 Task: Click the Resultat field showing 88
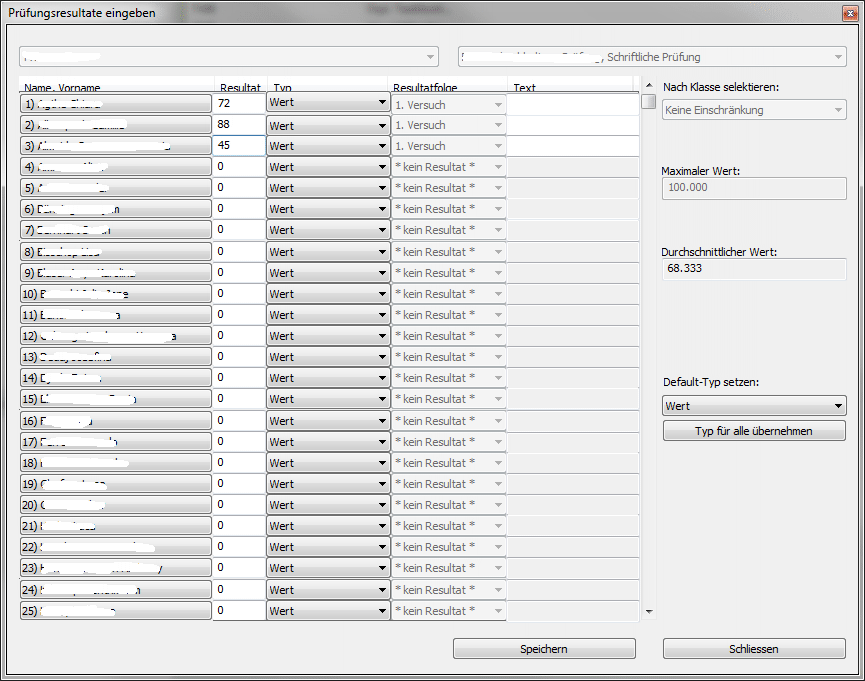point(238,124)
